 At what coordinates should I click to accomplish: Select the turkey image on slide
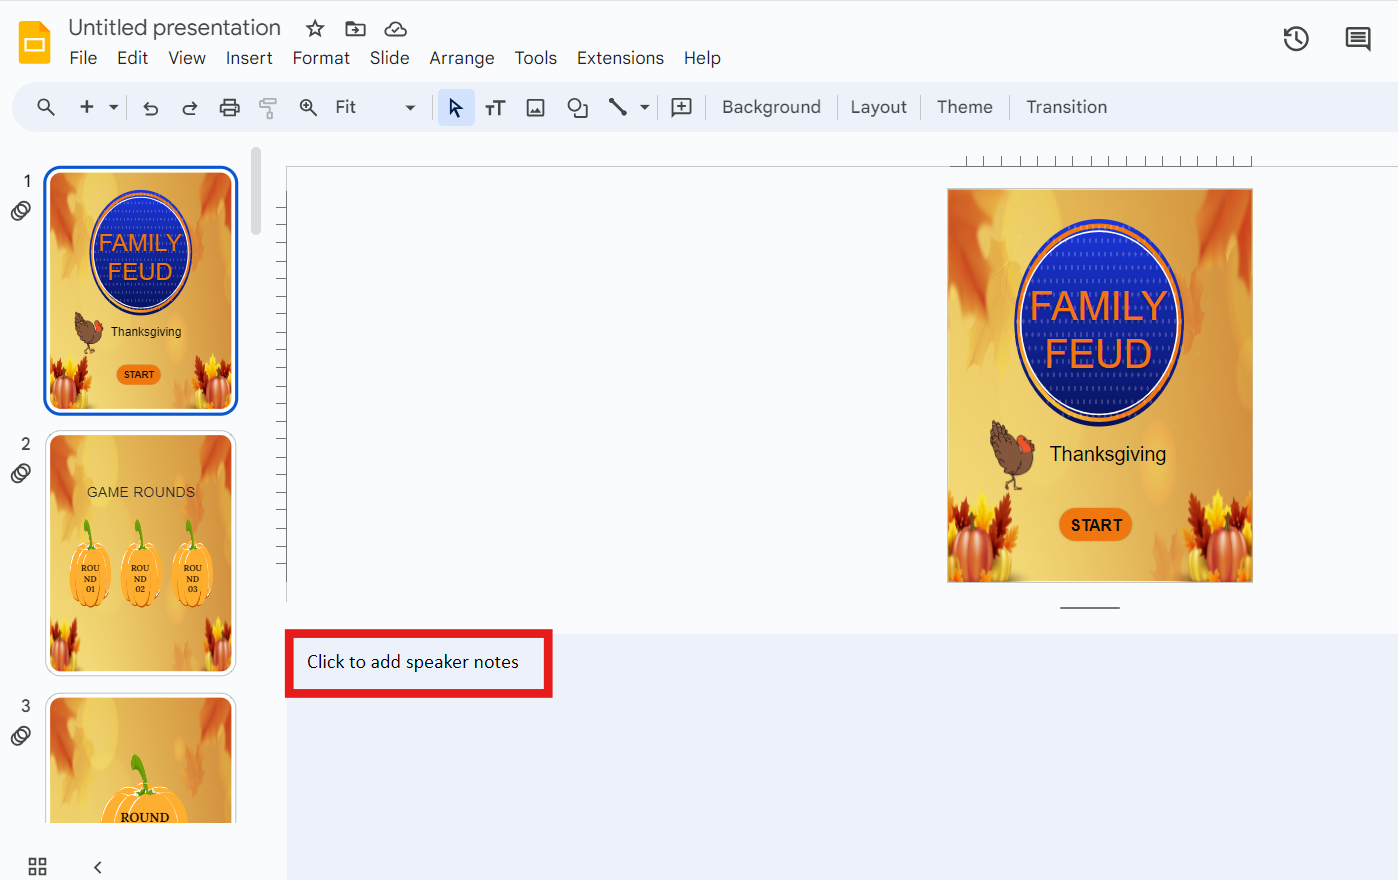(1012, 454)
